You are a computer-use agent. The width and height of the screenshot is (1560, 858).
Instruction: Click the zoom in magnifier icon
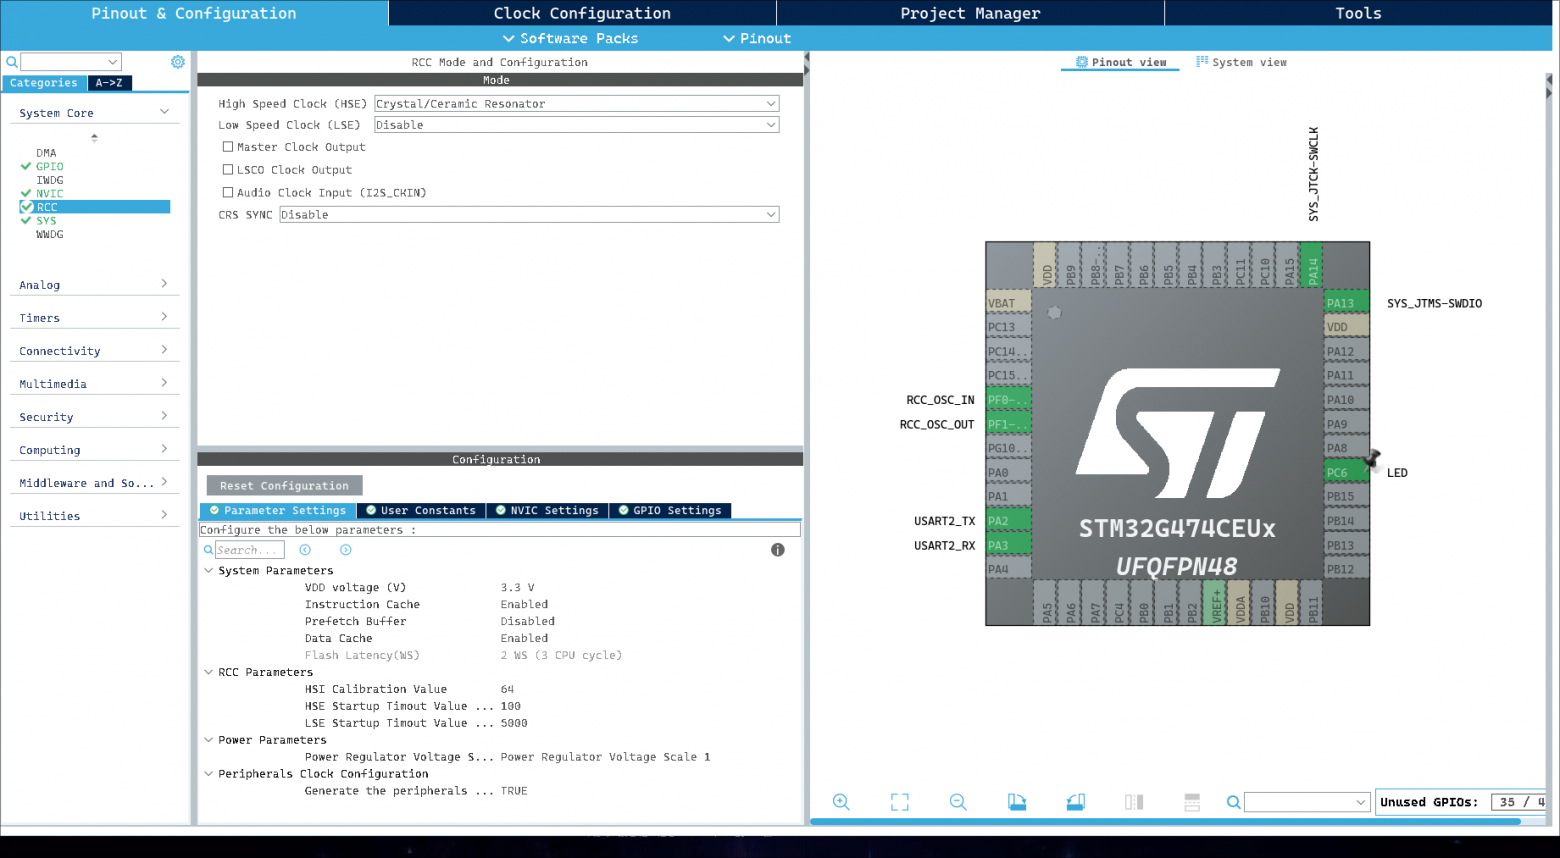tap(841, 802)
